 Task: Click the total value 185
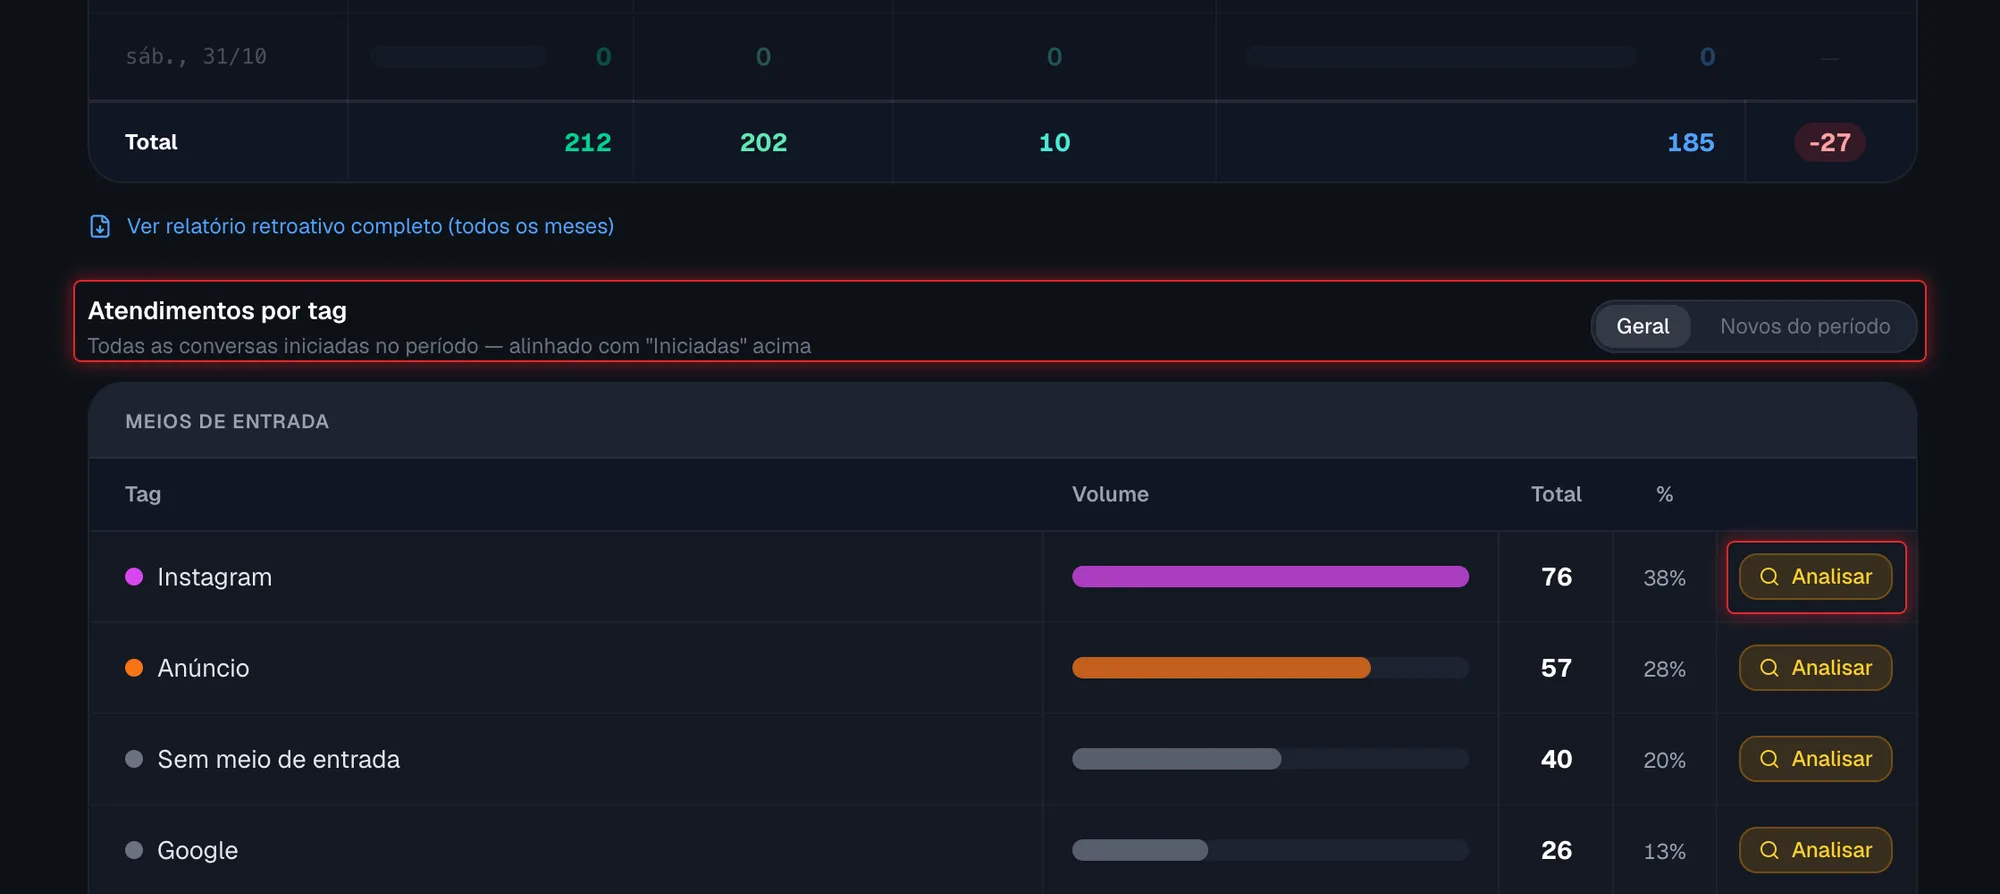(x=1691, y=143)
